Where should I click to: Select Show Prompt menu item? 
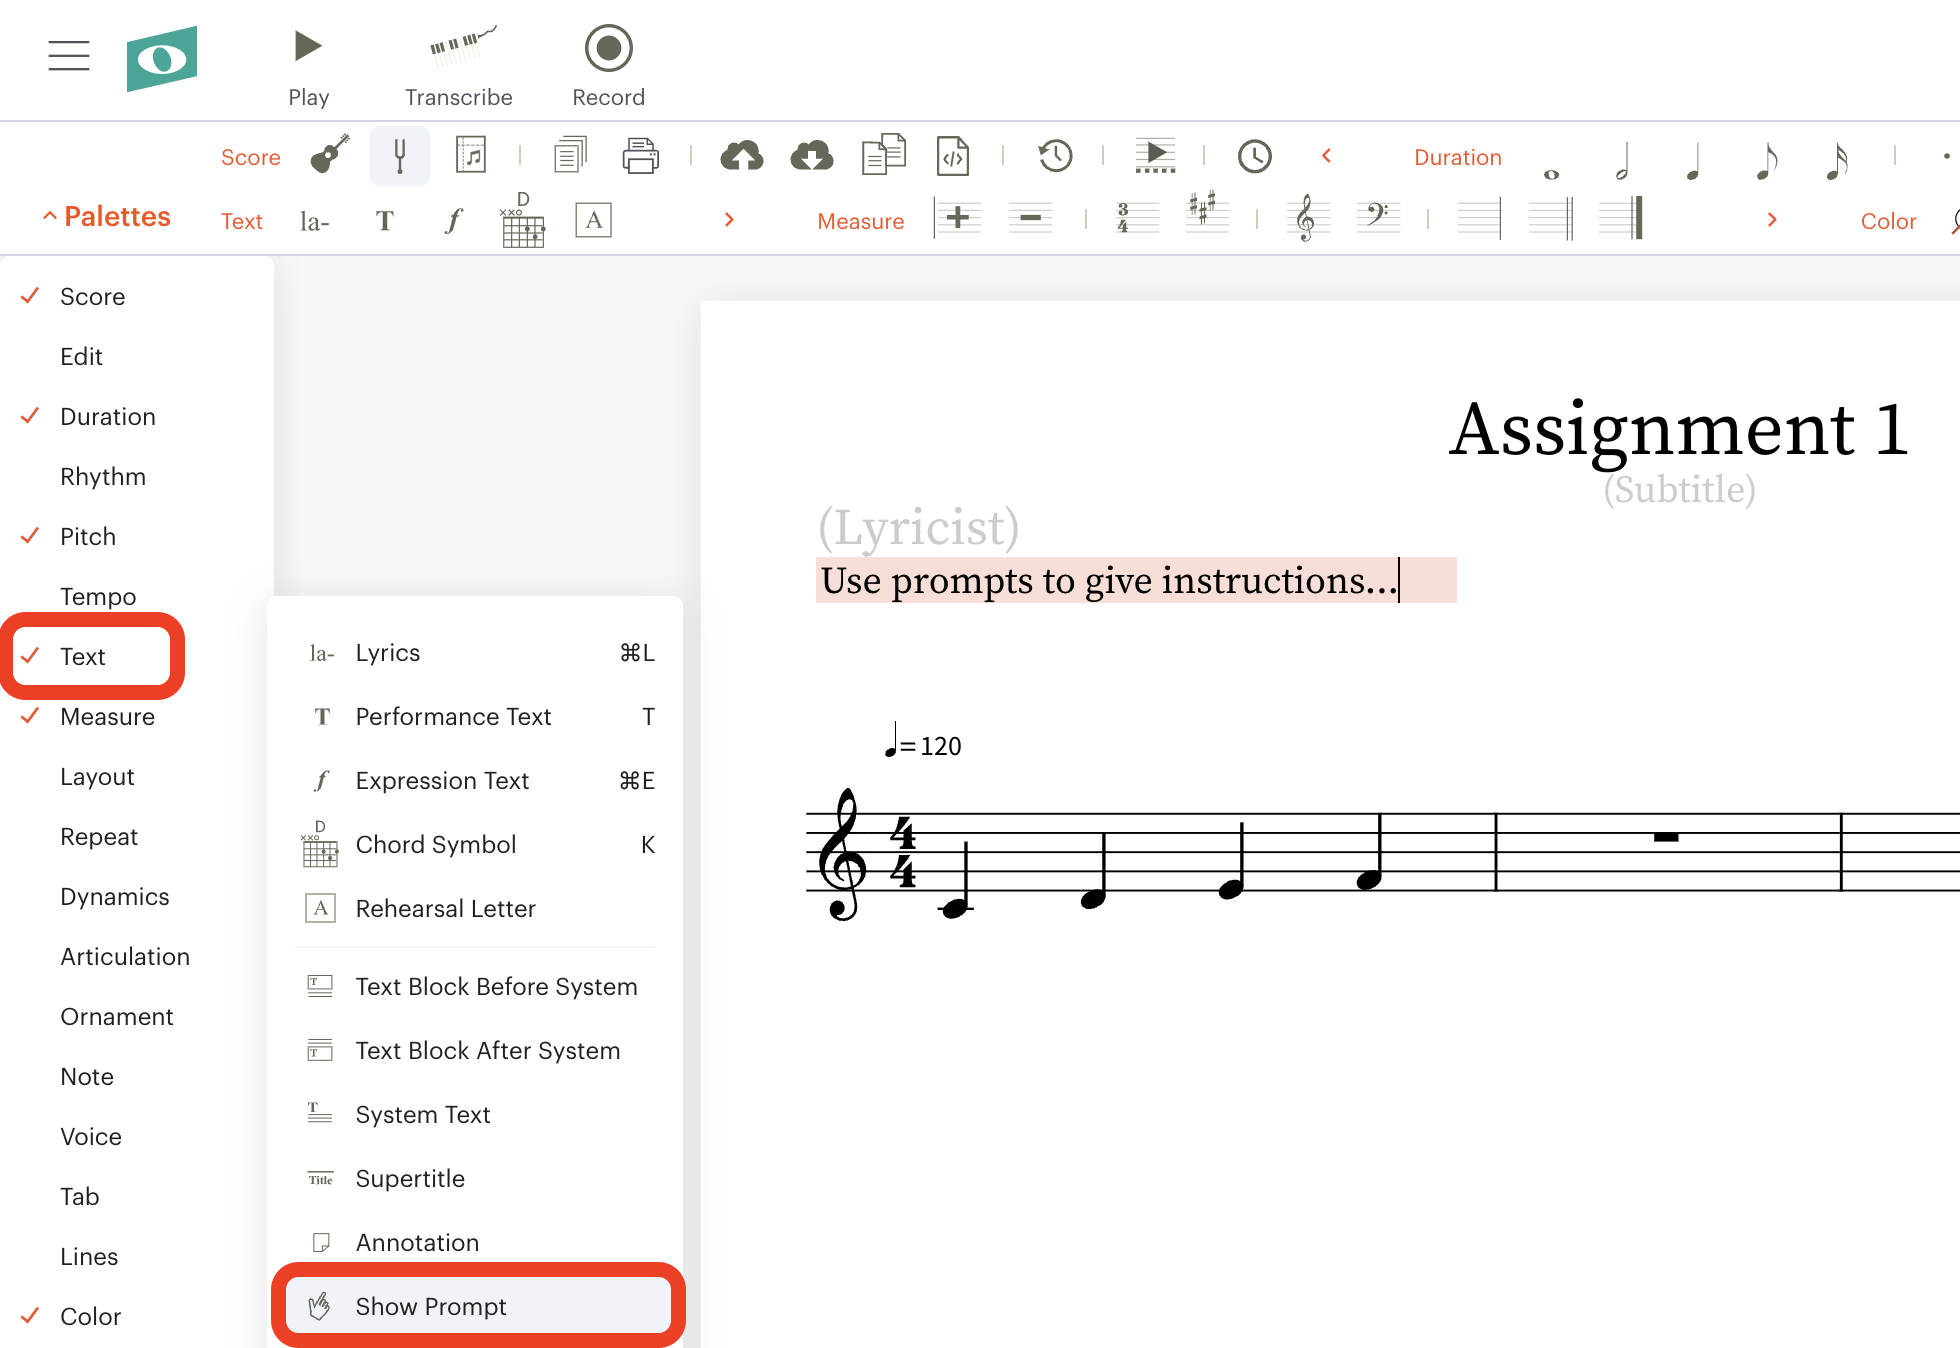pos(477,1307)
